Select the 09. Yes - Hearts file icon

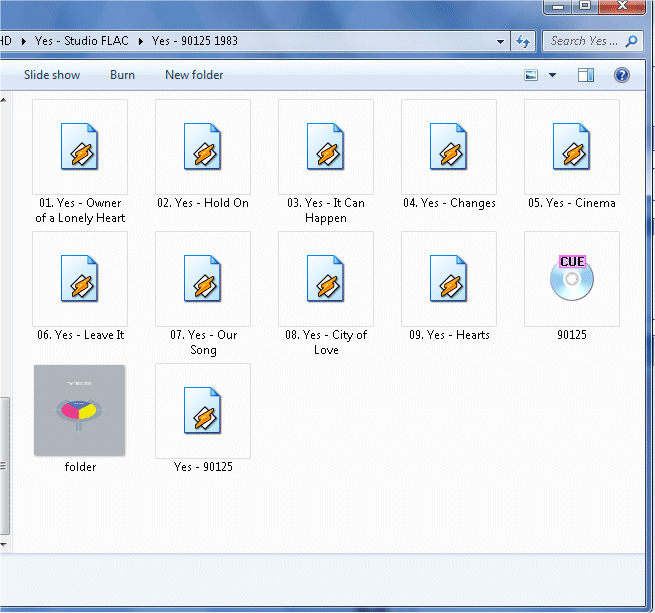coord(449,278)
